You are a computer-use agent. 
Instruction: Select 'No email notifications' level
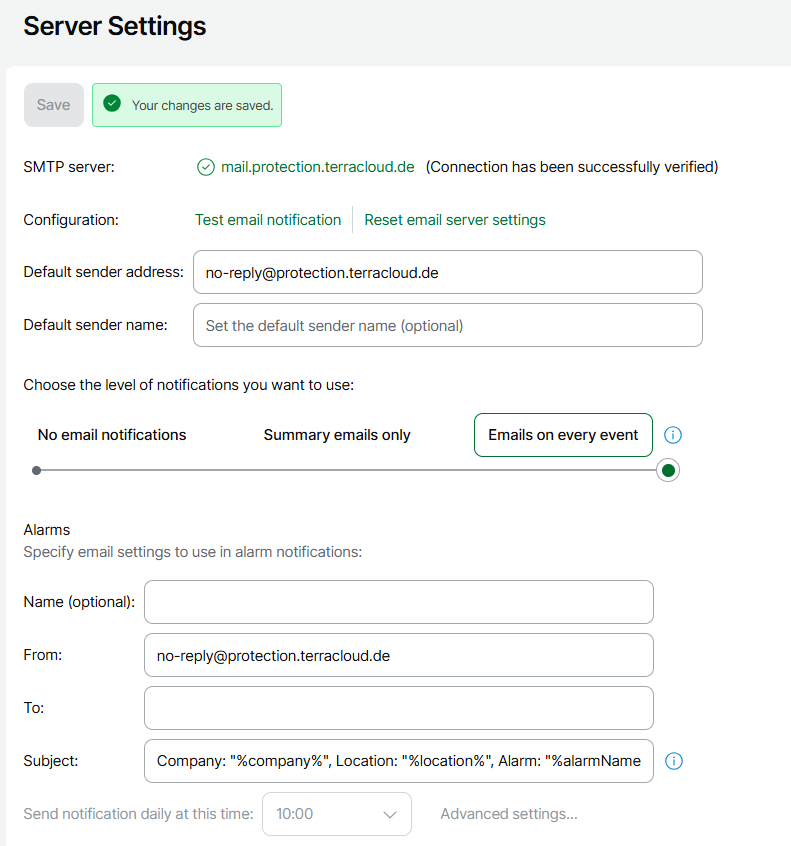(x=112, y=435)
